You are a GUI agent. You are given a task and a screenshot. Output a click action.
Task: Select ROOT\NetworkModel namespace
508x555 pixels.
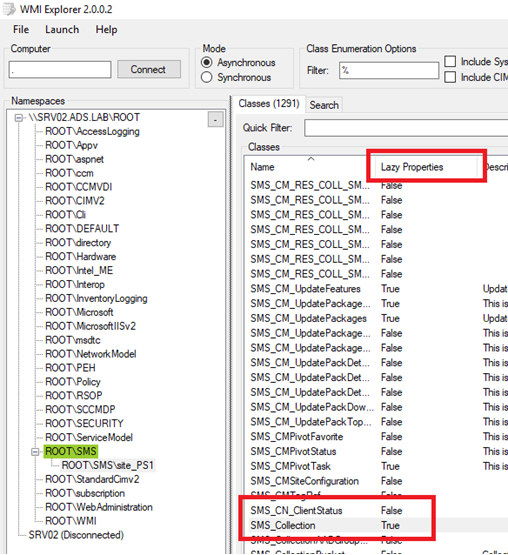[x=91, y=354]
